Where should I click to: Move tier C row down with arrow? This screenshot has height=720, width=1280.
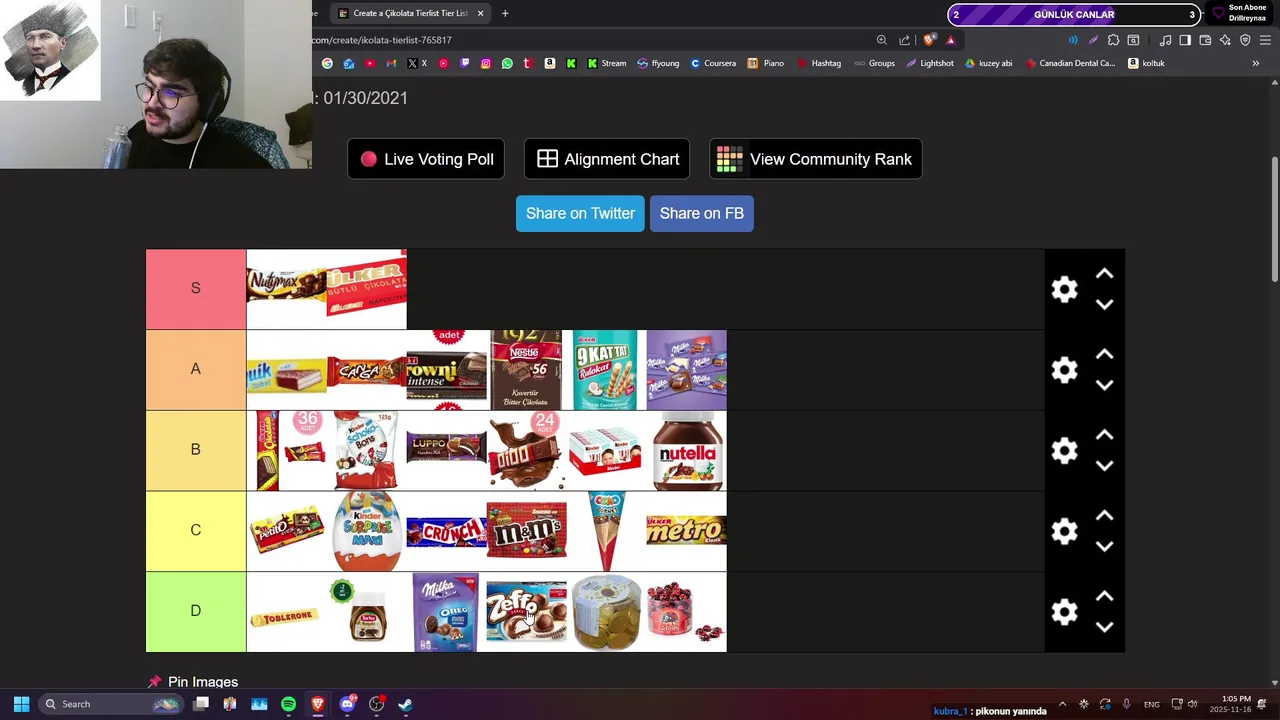pyautogui.click(x=1104, y=547)
